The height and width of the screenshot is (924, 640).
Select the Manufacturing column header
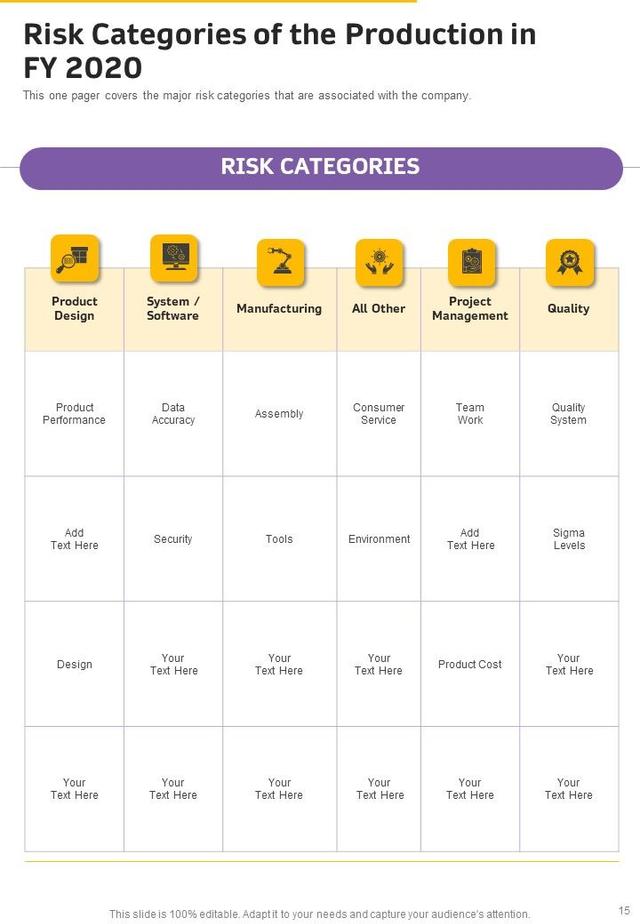tap(279, 309)
